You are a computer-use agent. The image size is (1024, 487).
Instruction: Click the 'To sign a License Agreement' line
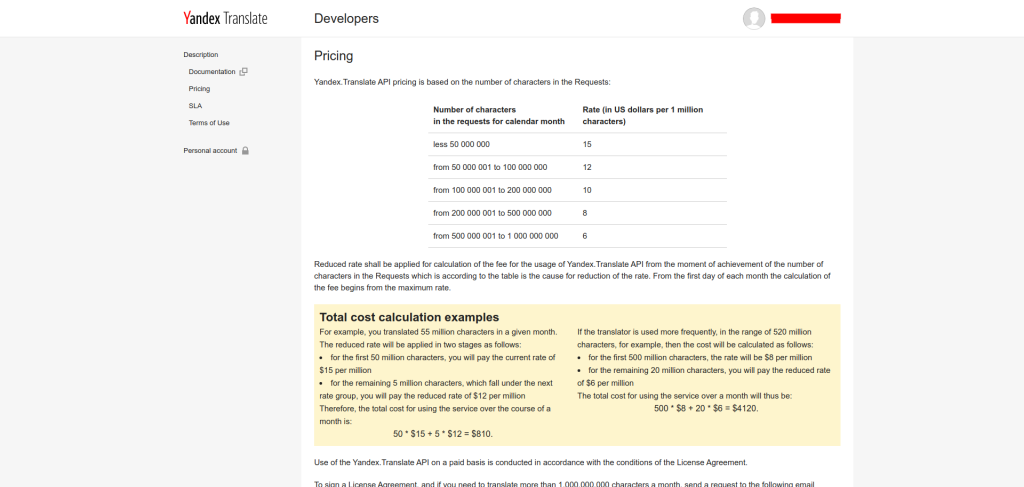pyautogui.click(x=565, y=484)
